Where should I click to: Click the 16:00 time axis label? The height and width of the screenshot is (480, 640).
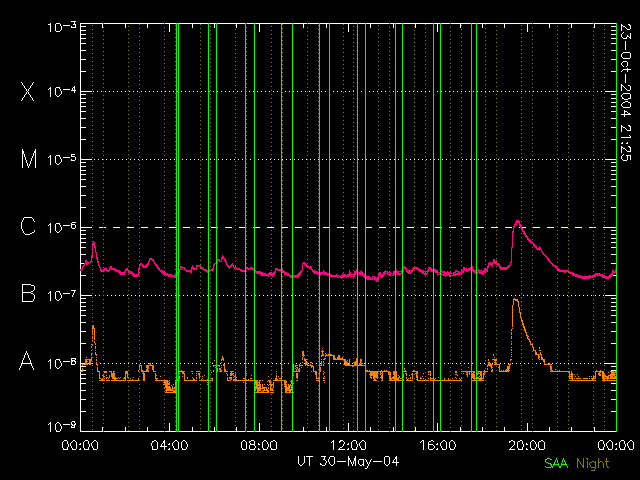[438, 445]
